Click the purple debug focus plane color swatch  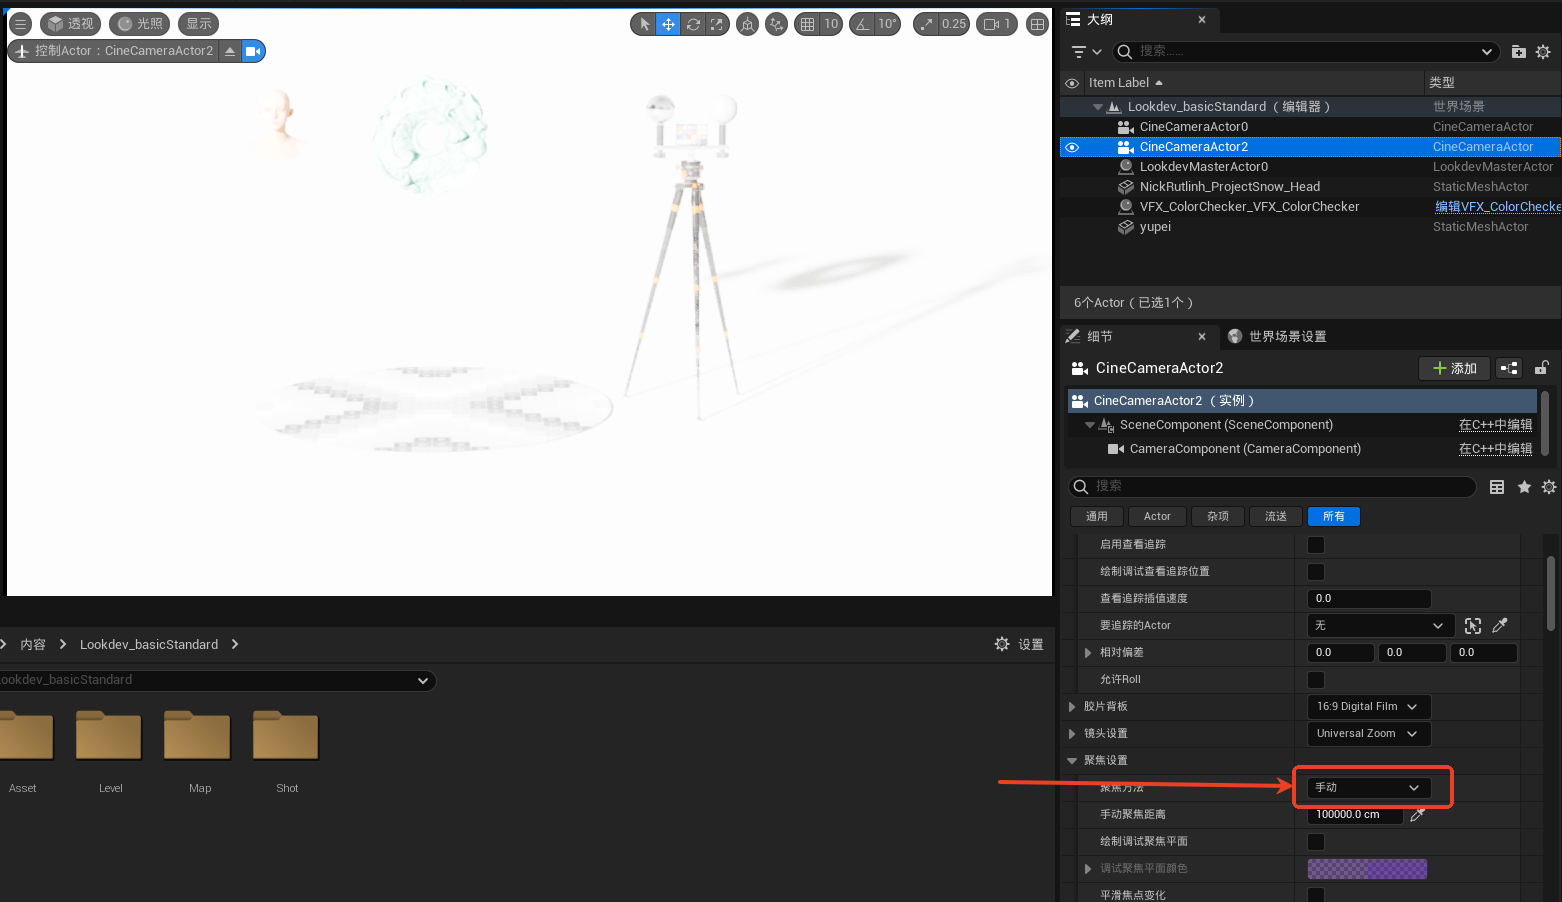click(1367, 869)
